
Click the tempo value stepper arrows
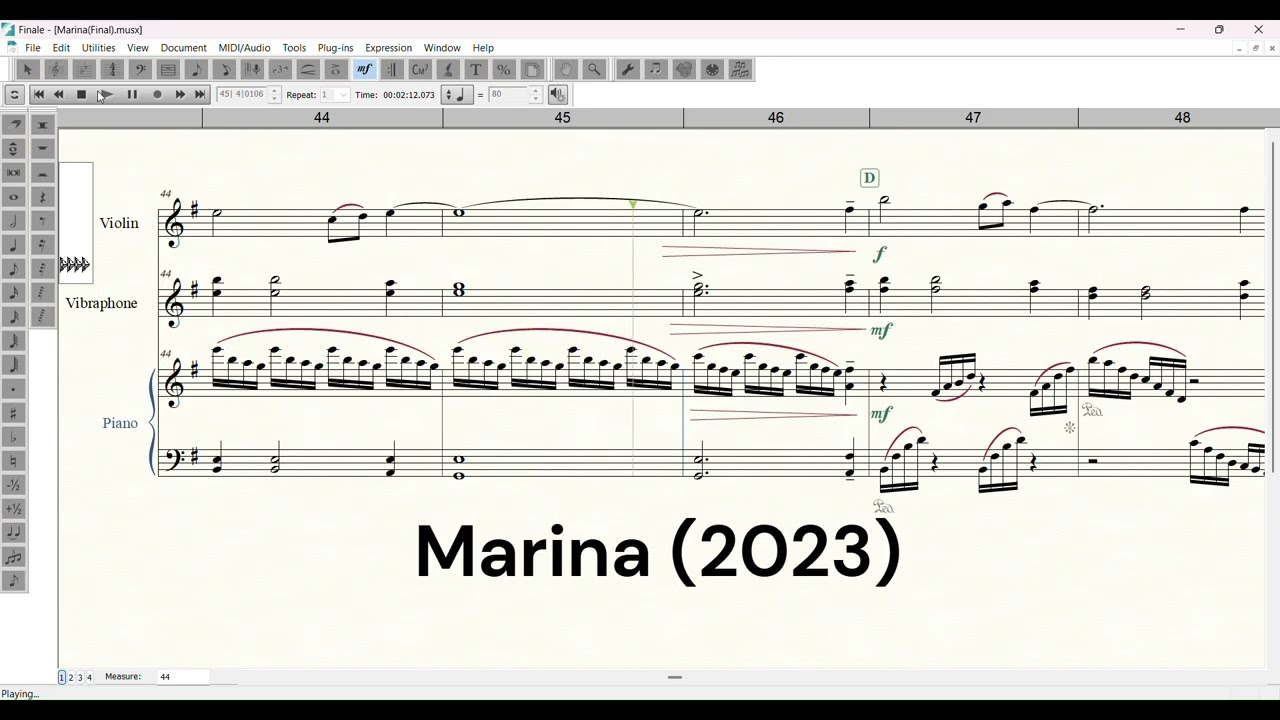click(536, 95)
